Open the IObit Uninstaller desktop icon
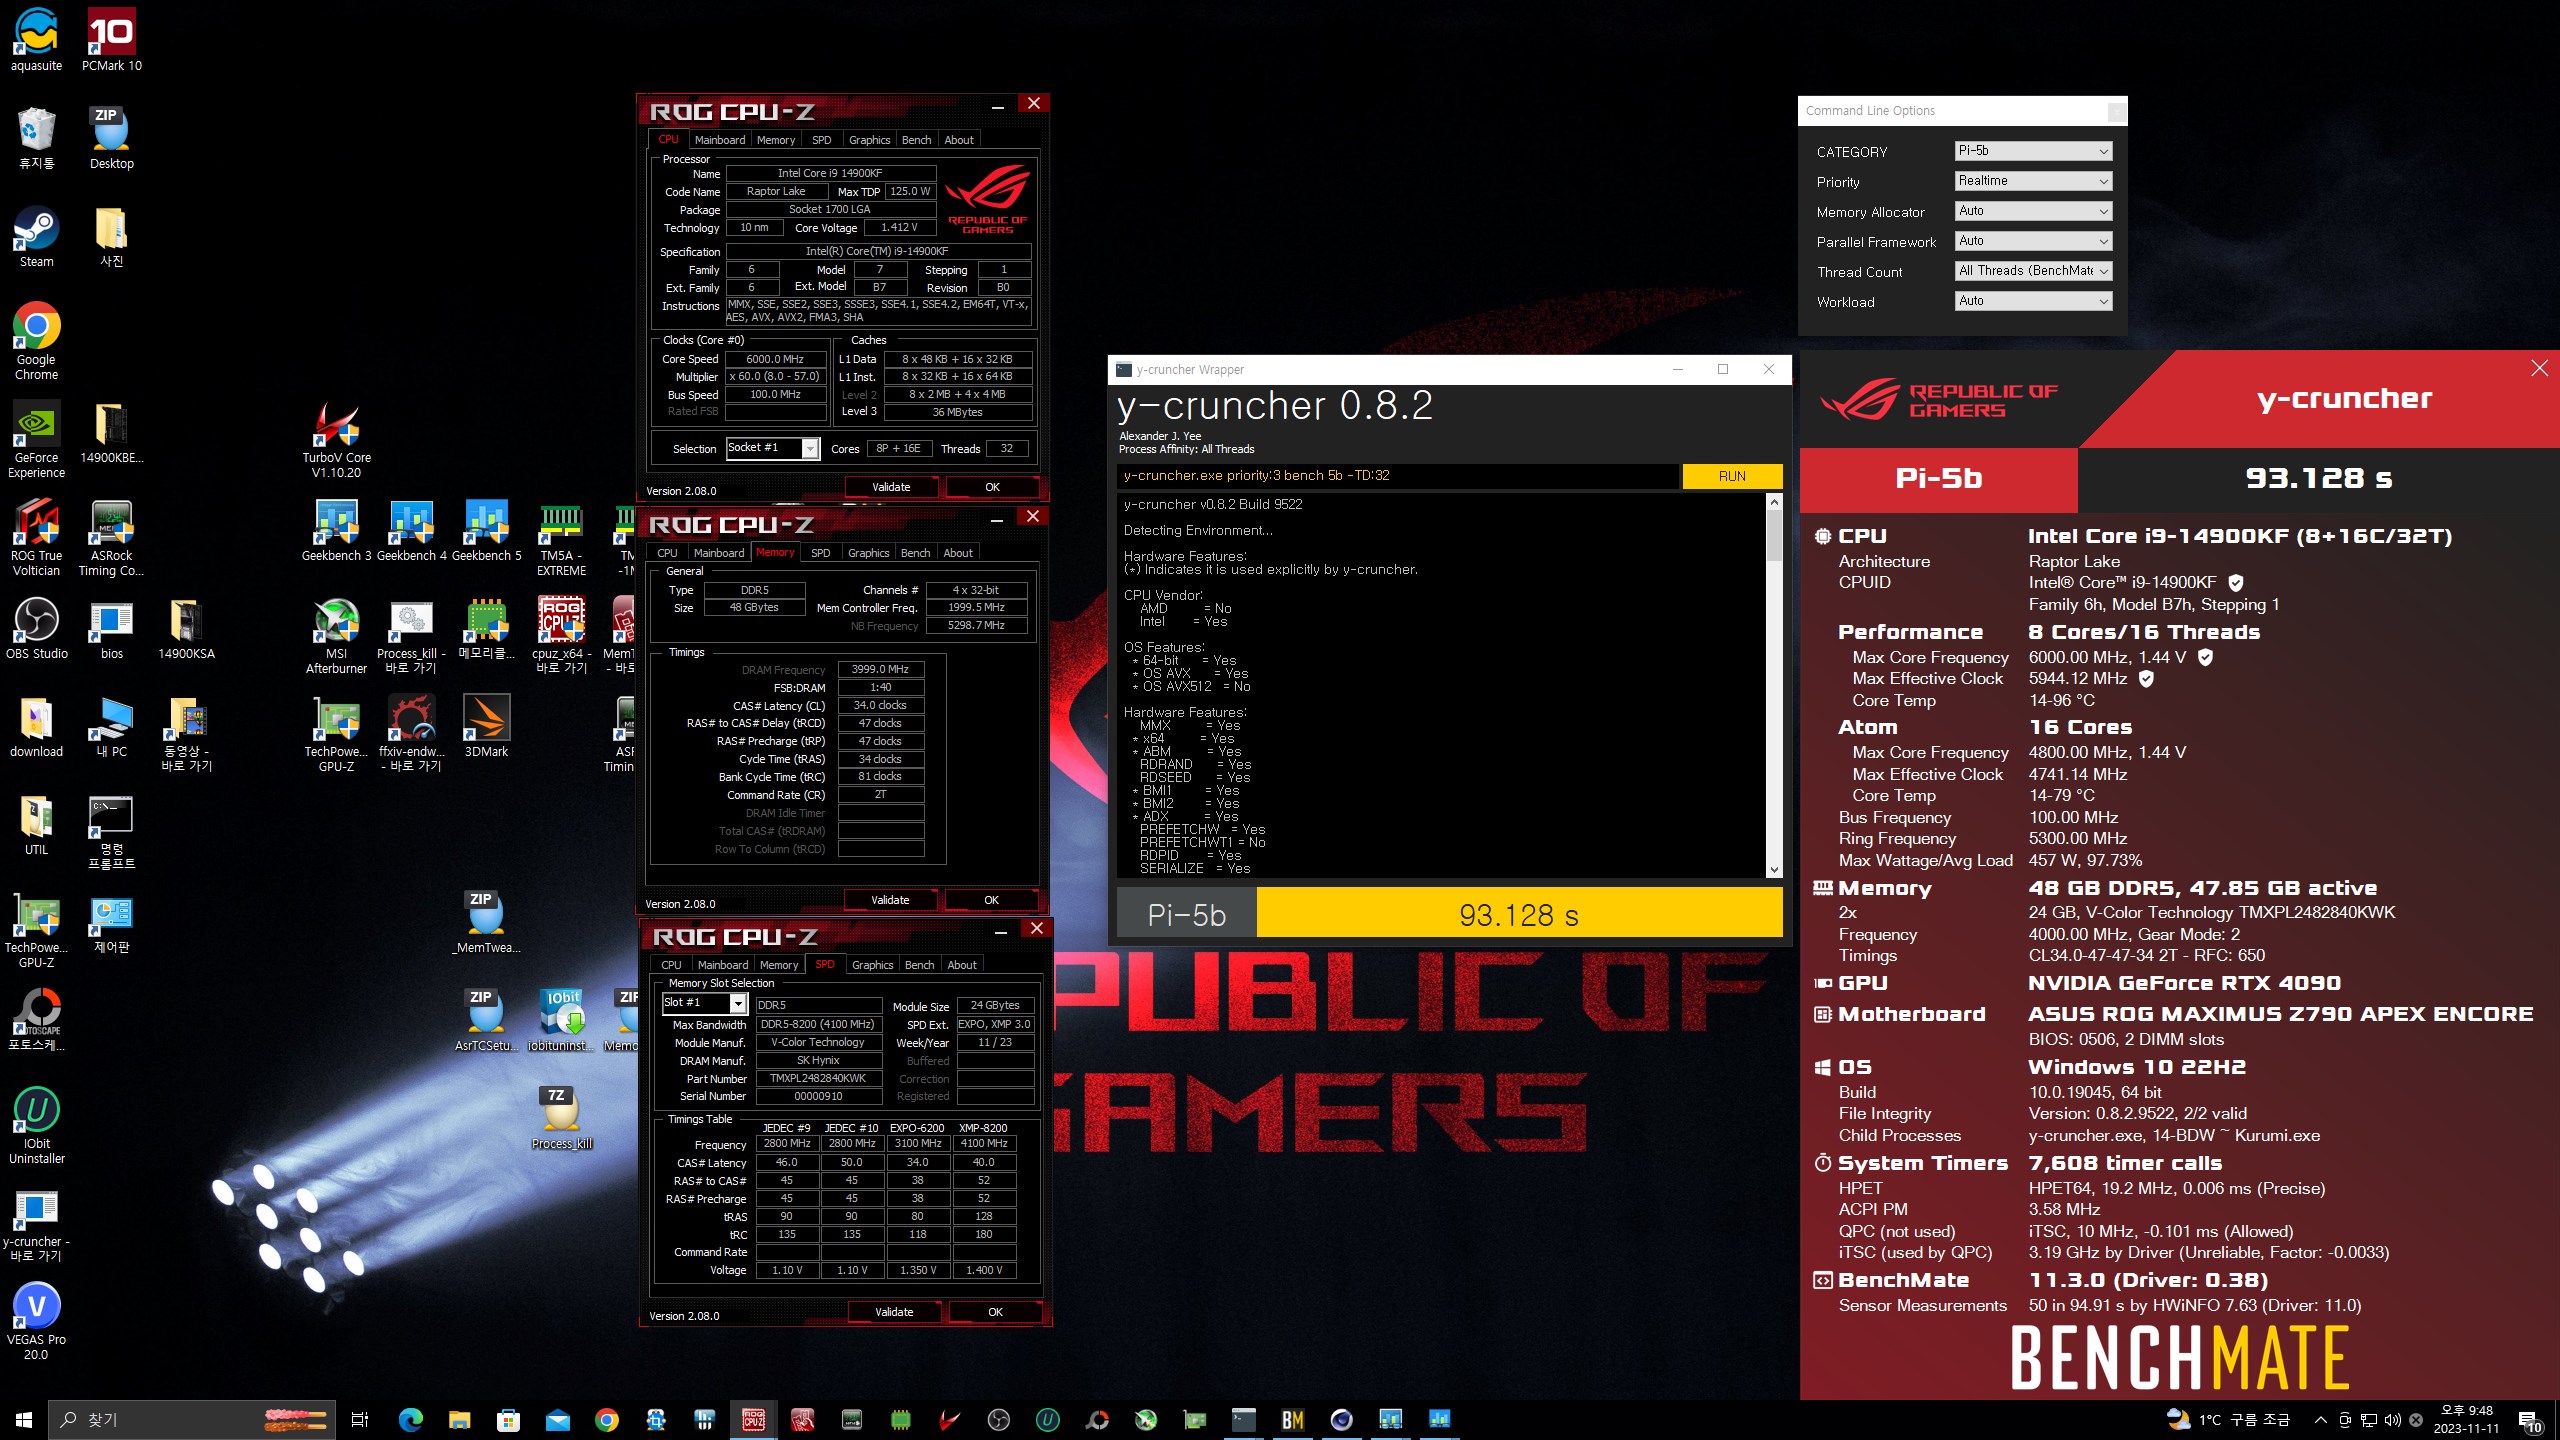 (x=37, y=1124)
